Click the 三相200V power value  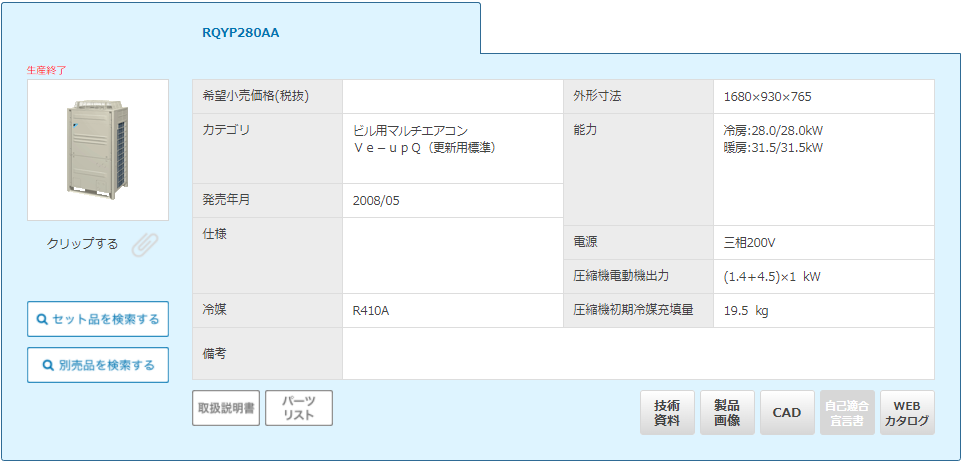point(750,243)
